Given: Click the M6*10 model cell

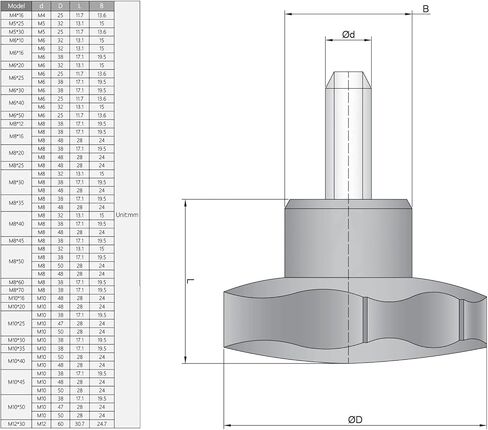Looking at the screenshot, I should coord(16,40).
